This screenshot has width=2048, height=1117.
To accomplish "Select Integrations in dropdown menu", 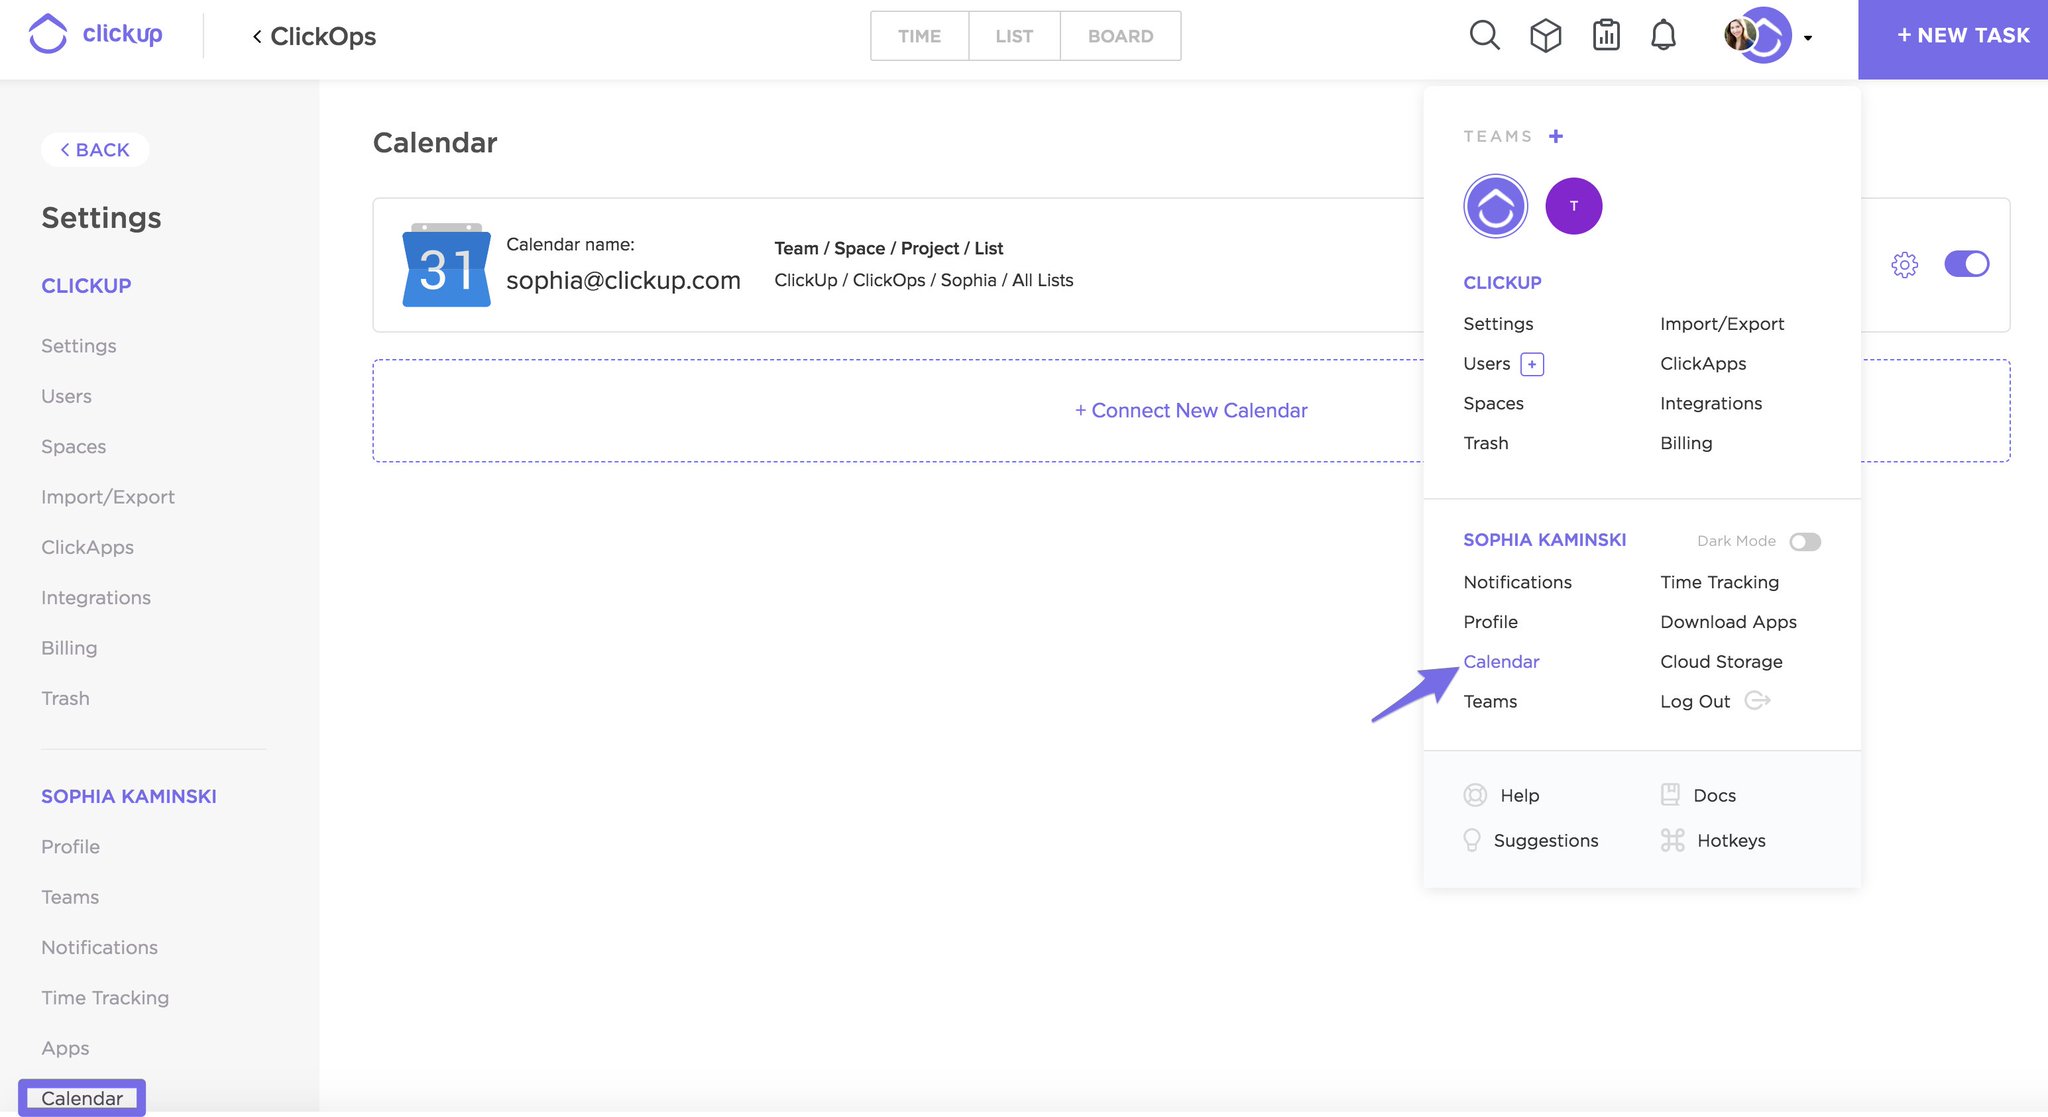I will click(x=1711, y=404).
